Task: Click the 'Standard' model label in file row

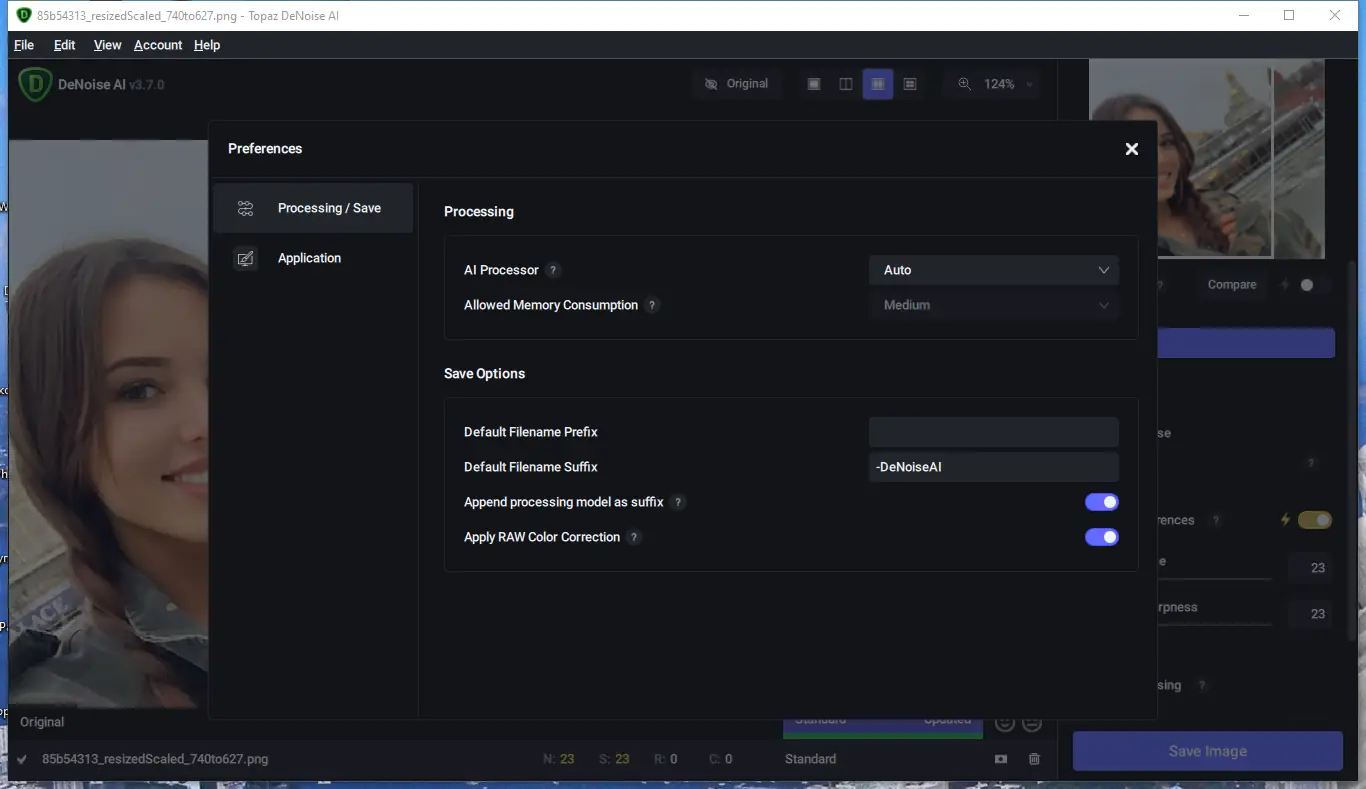Action: tap(810, 759)
